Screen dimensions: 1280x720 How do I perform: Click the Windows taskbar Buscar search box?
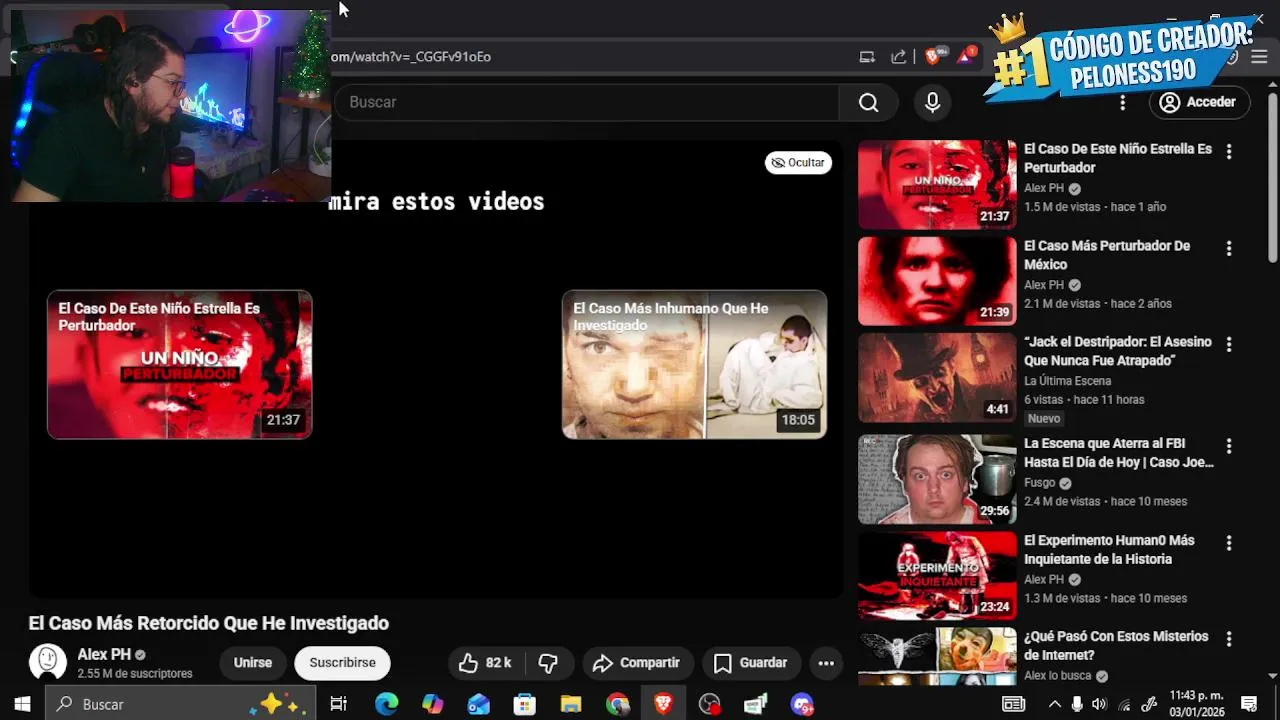[x=180, y=704]
